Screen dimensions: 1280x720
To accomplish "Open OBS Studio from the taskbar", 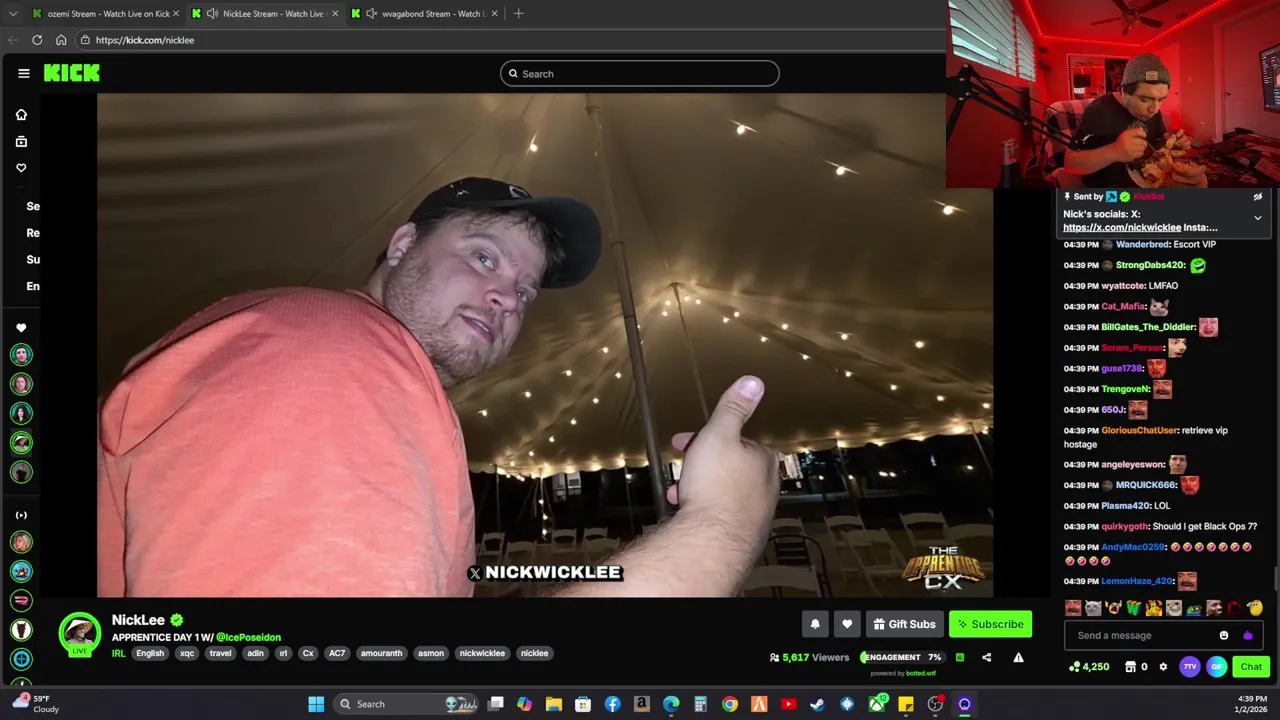I will click(x=935, y=704).
